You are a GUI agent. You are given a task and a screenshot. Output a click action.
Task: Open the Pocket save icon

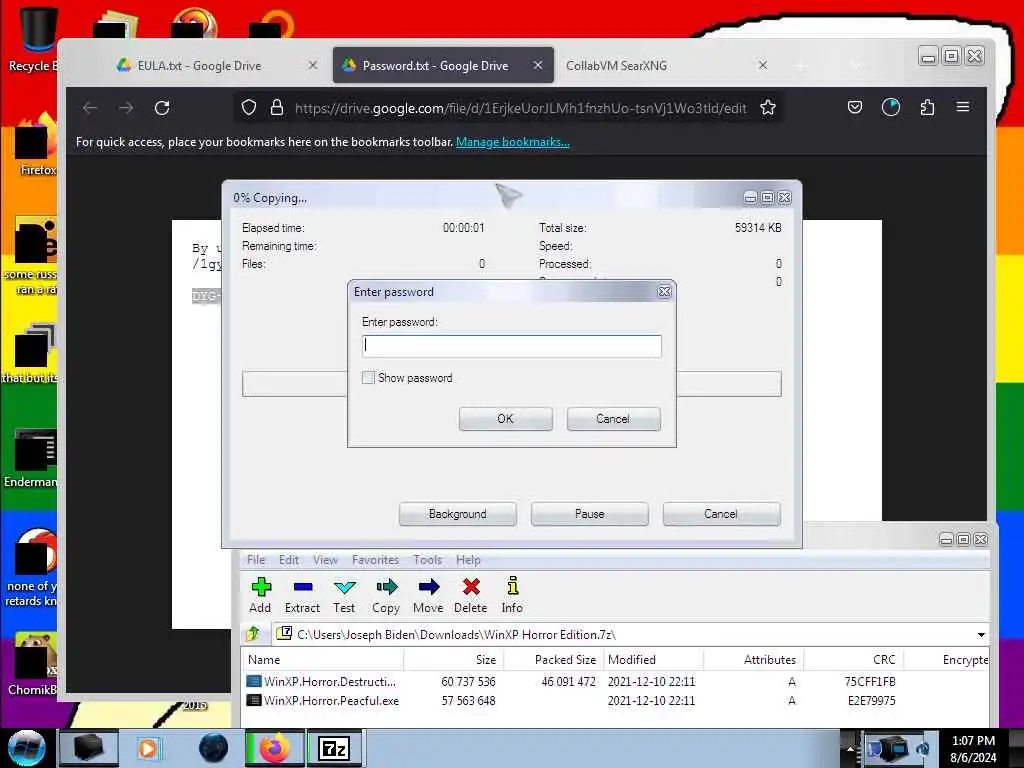coord(855,107)
